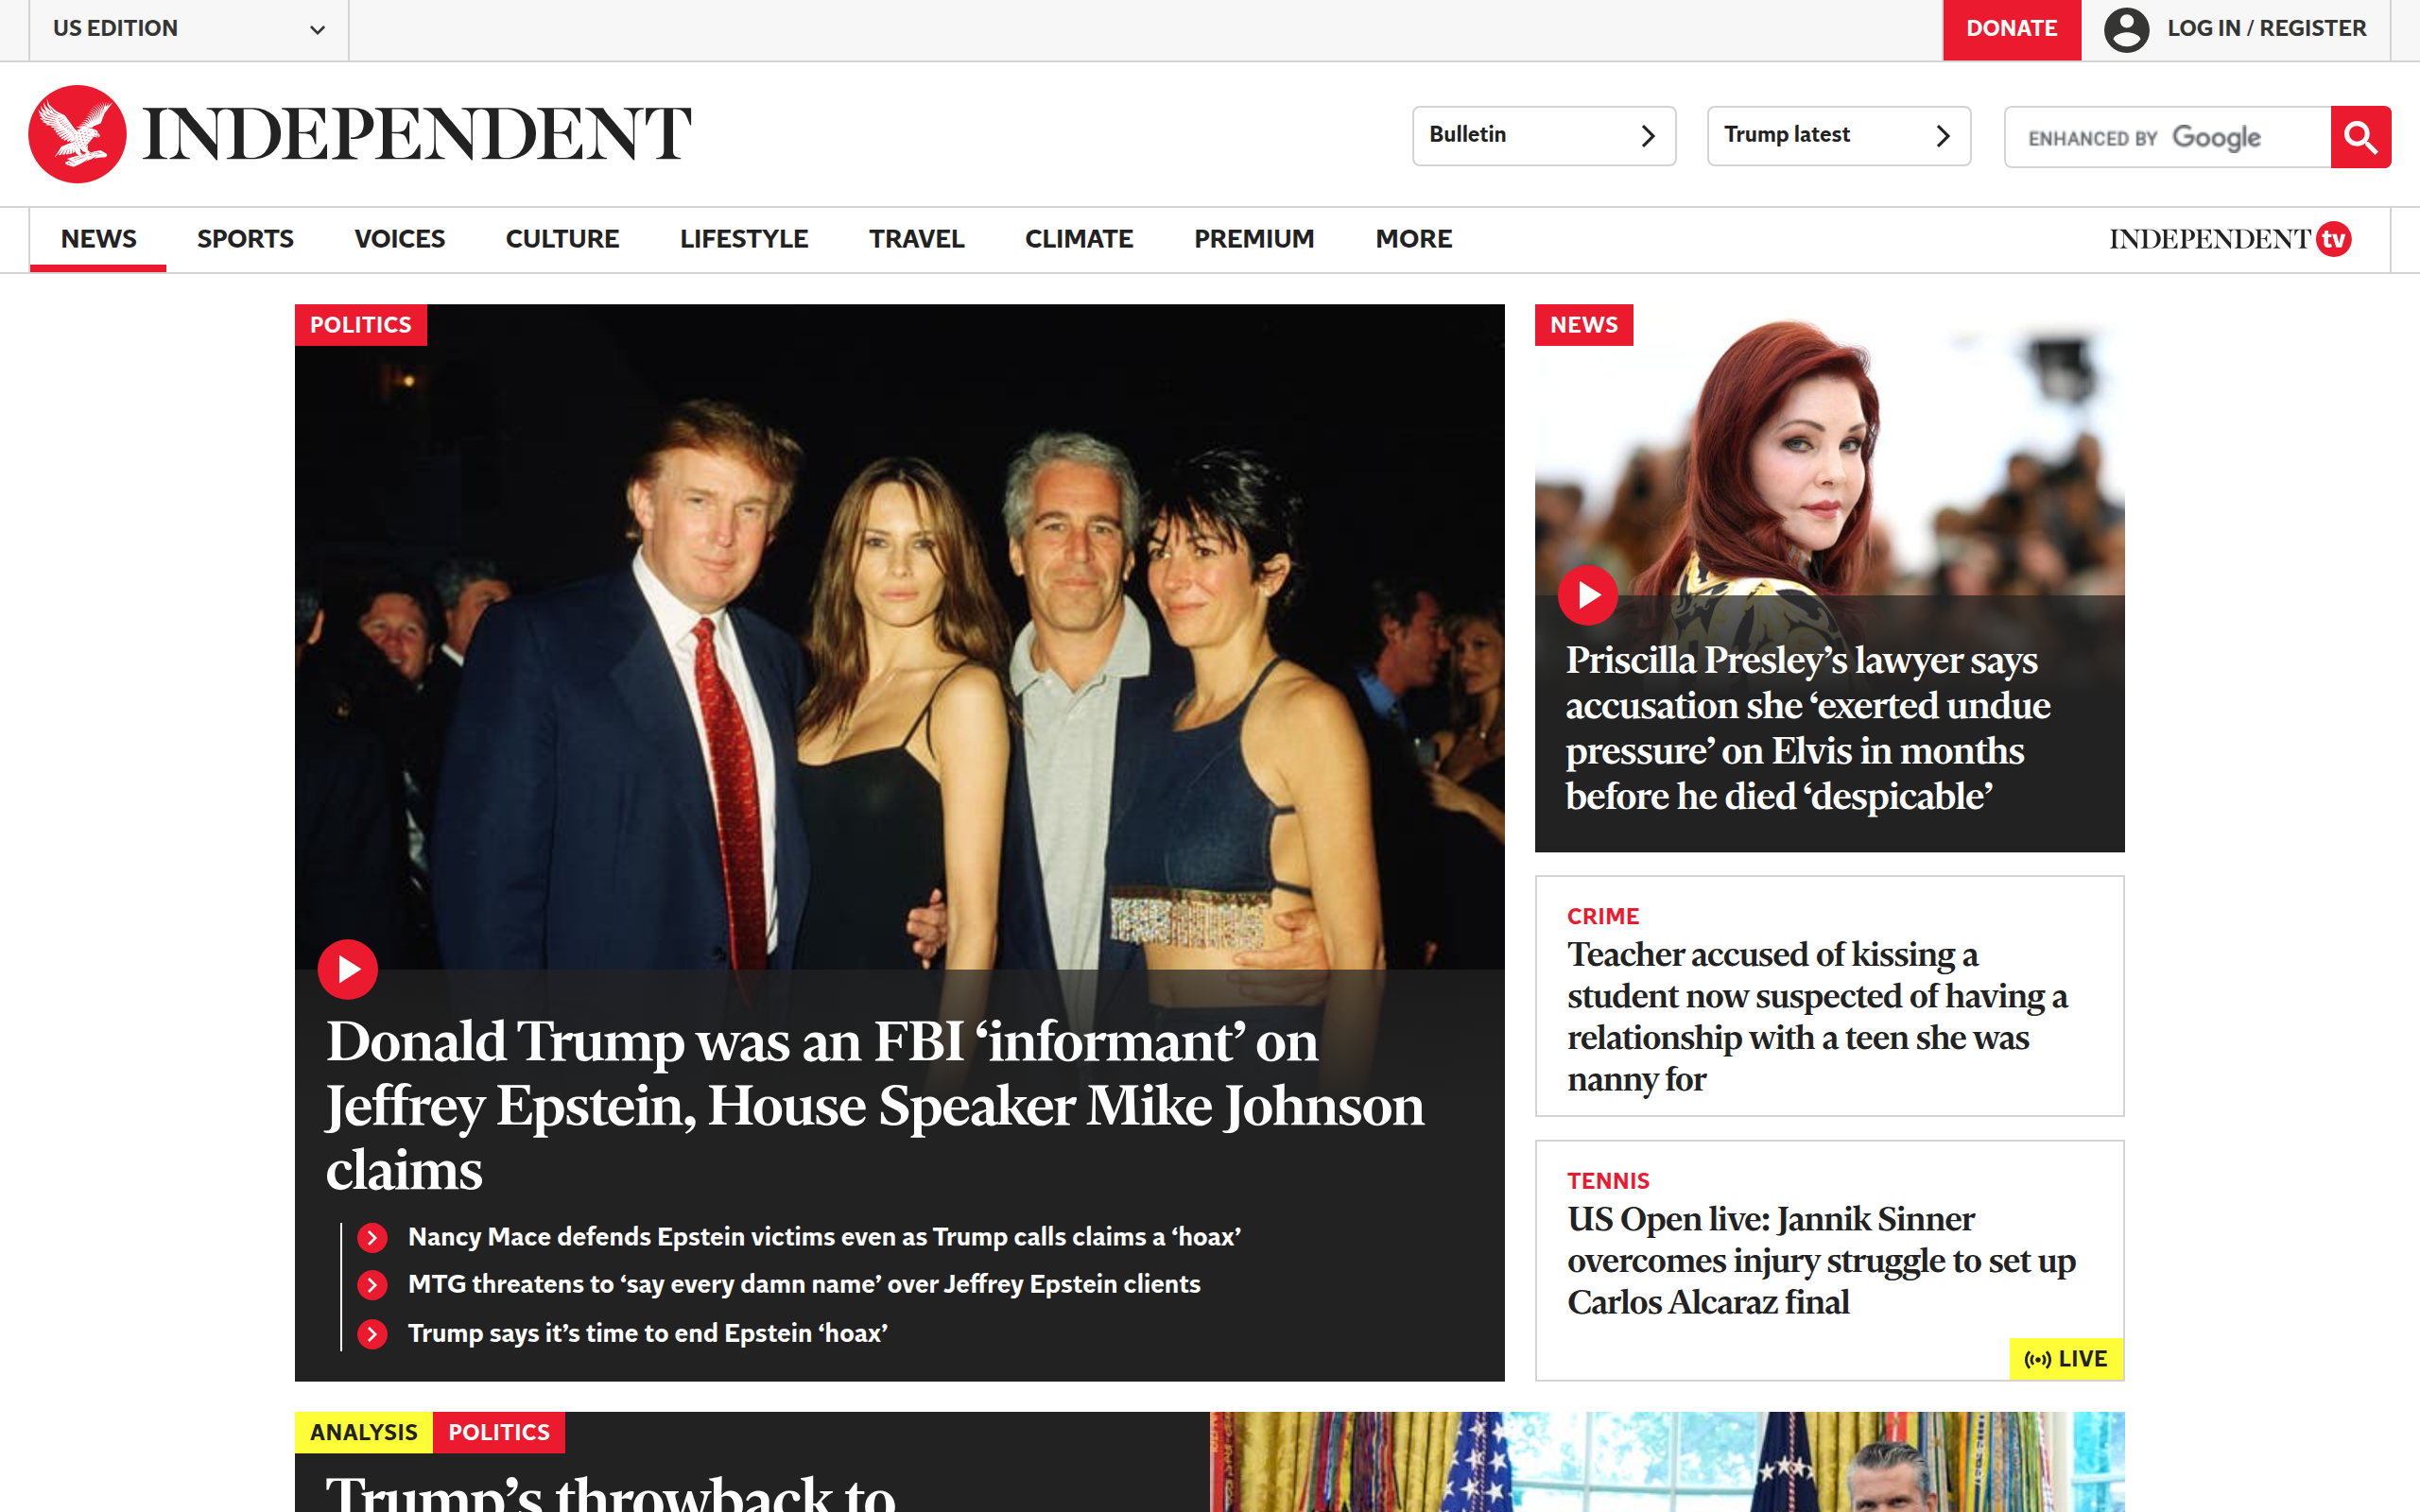Screen dimensions: 2420x1512
Task: Open the Lifestyle section
Action: pos(744,239)
